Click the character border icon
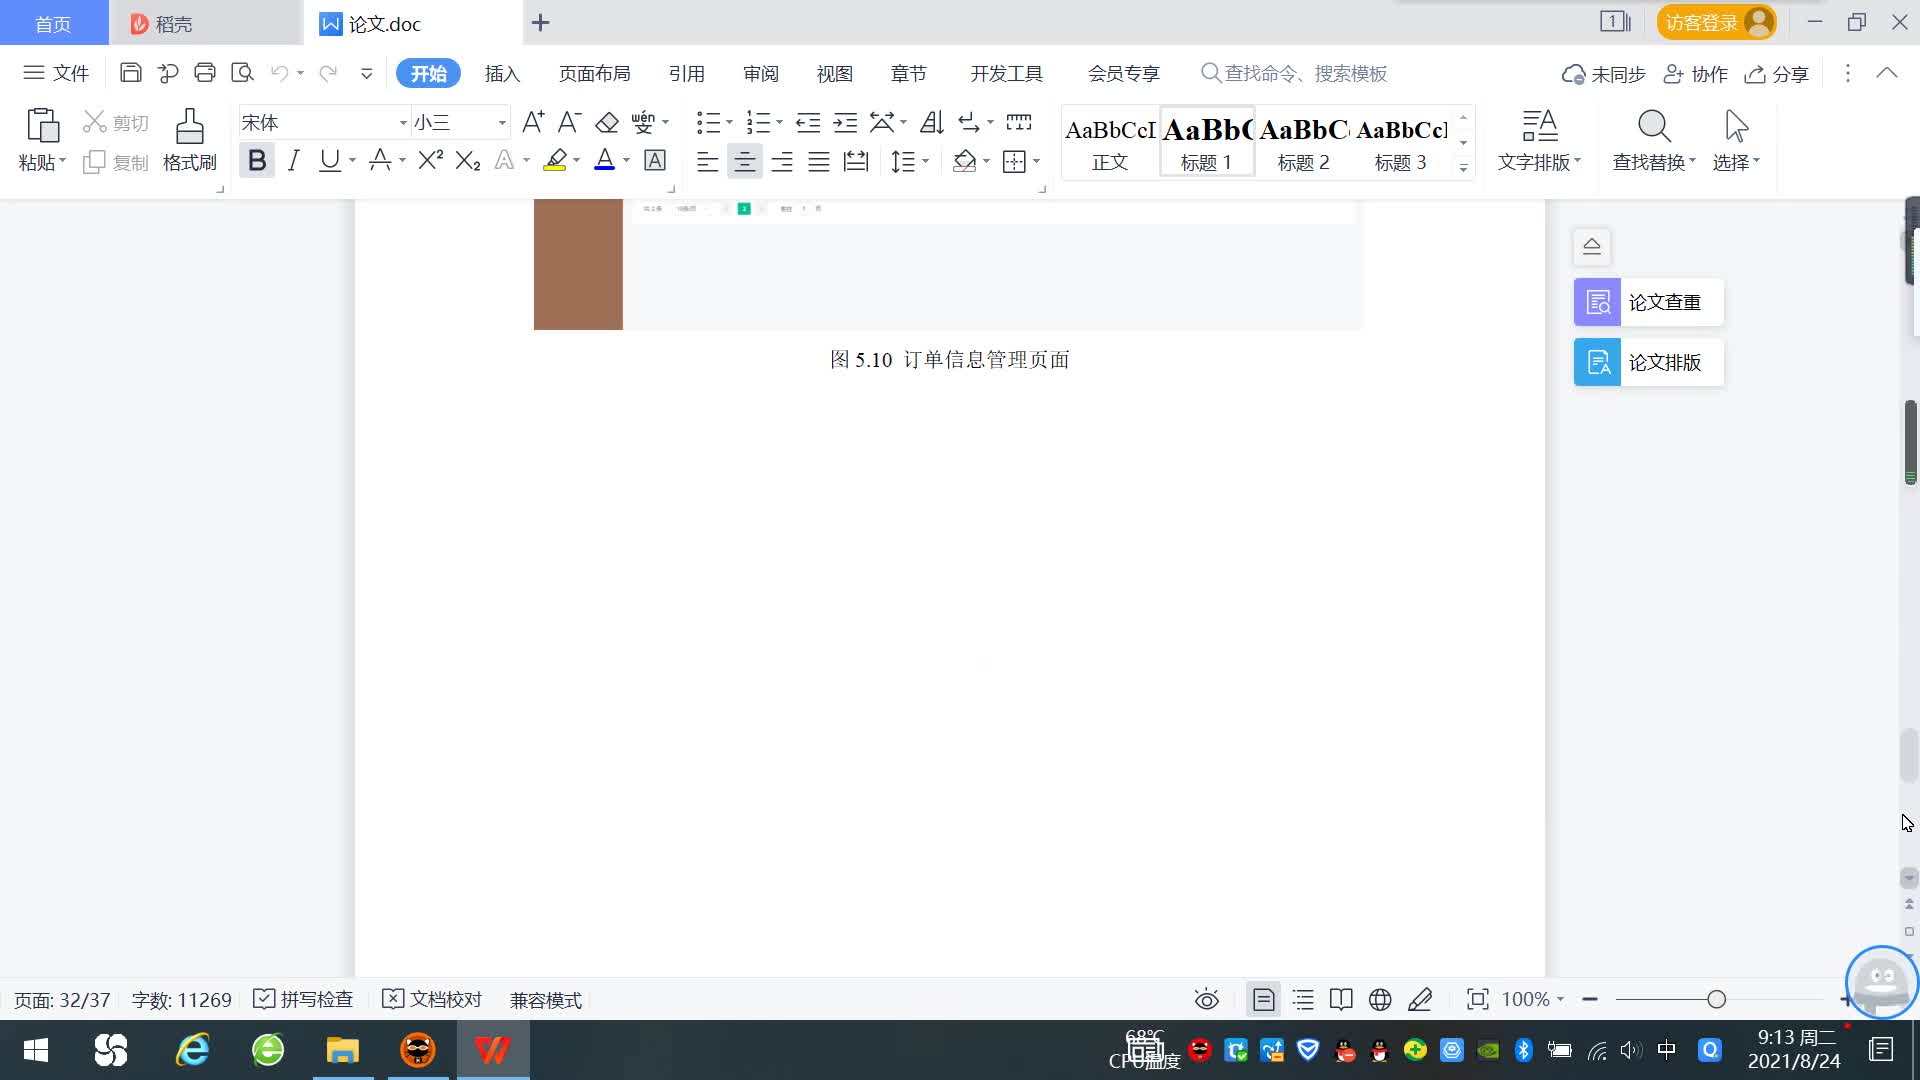 coord(655,160)
